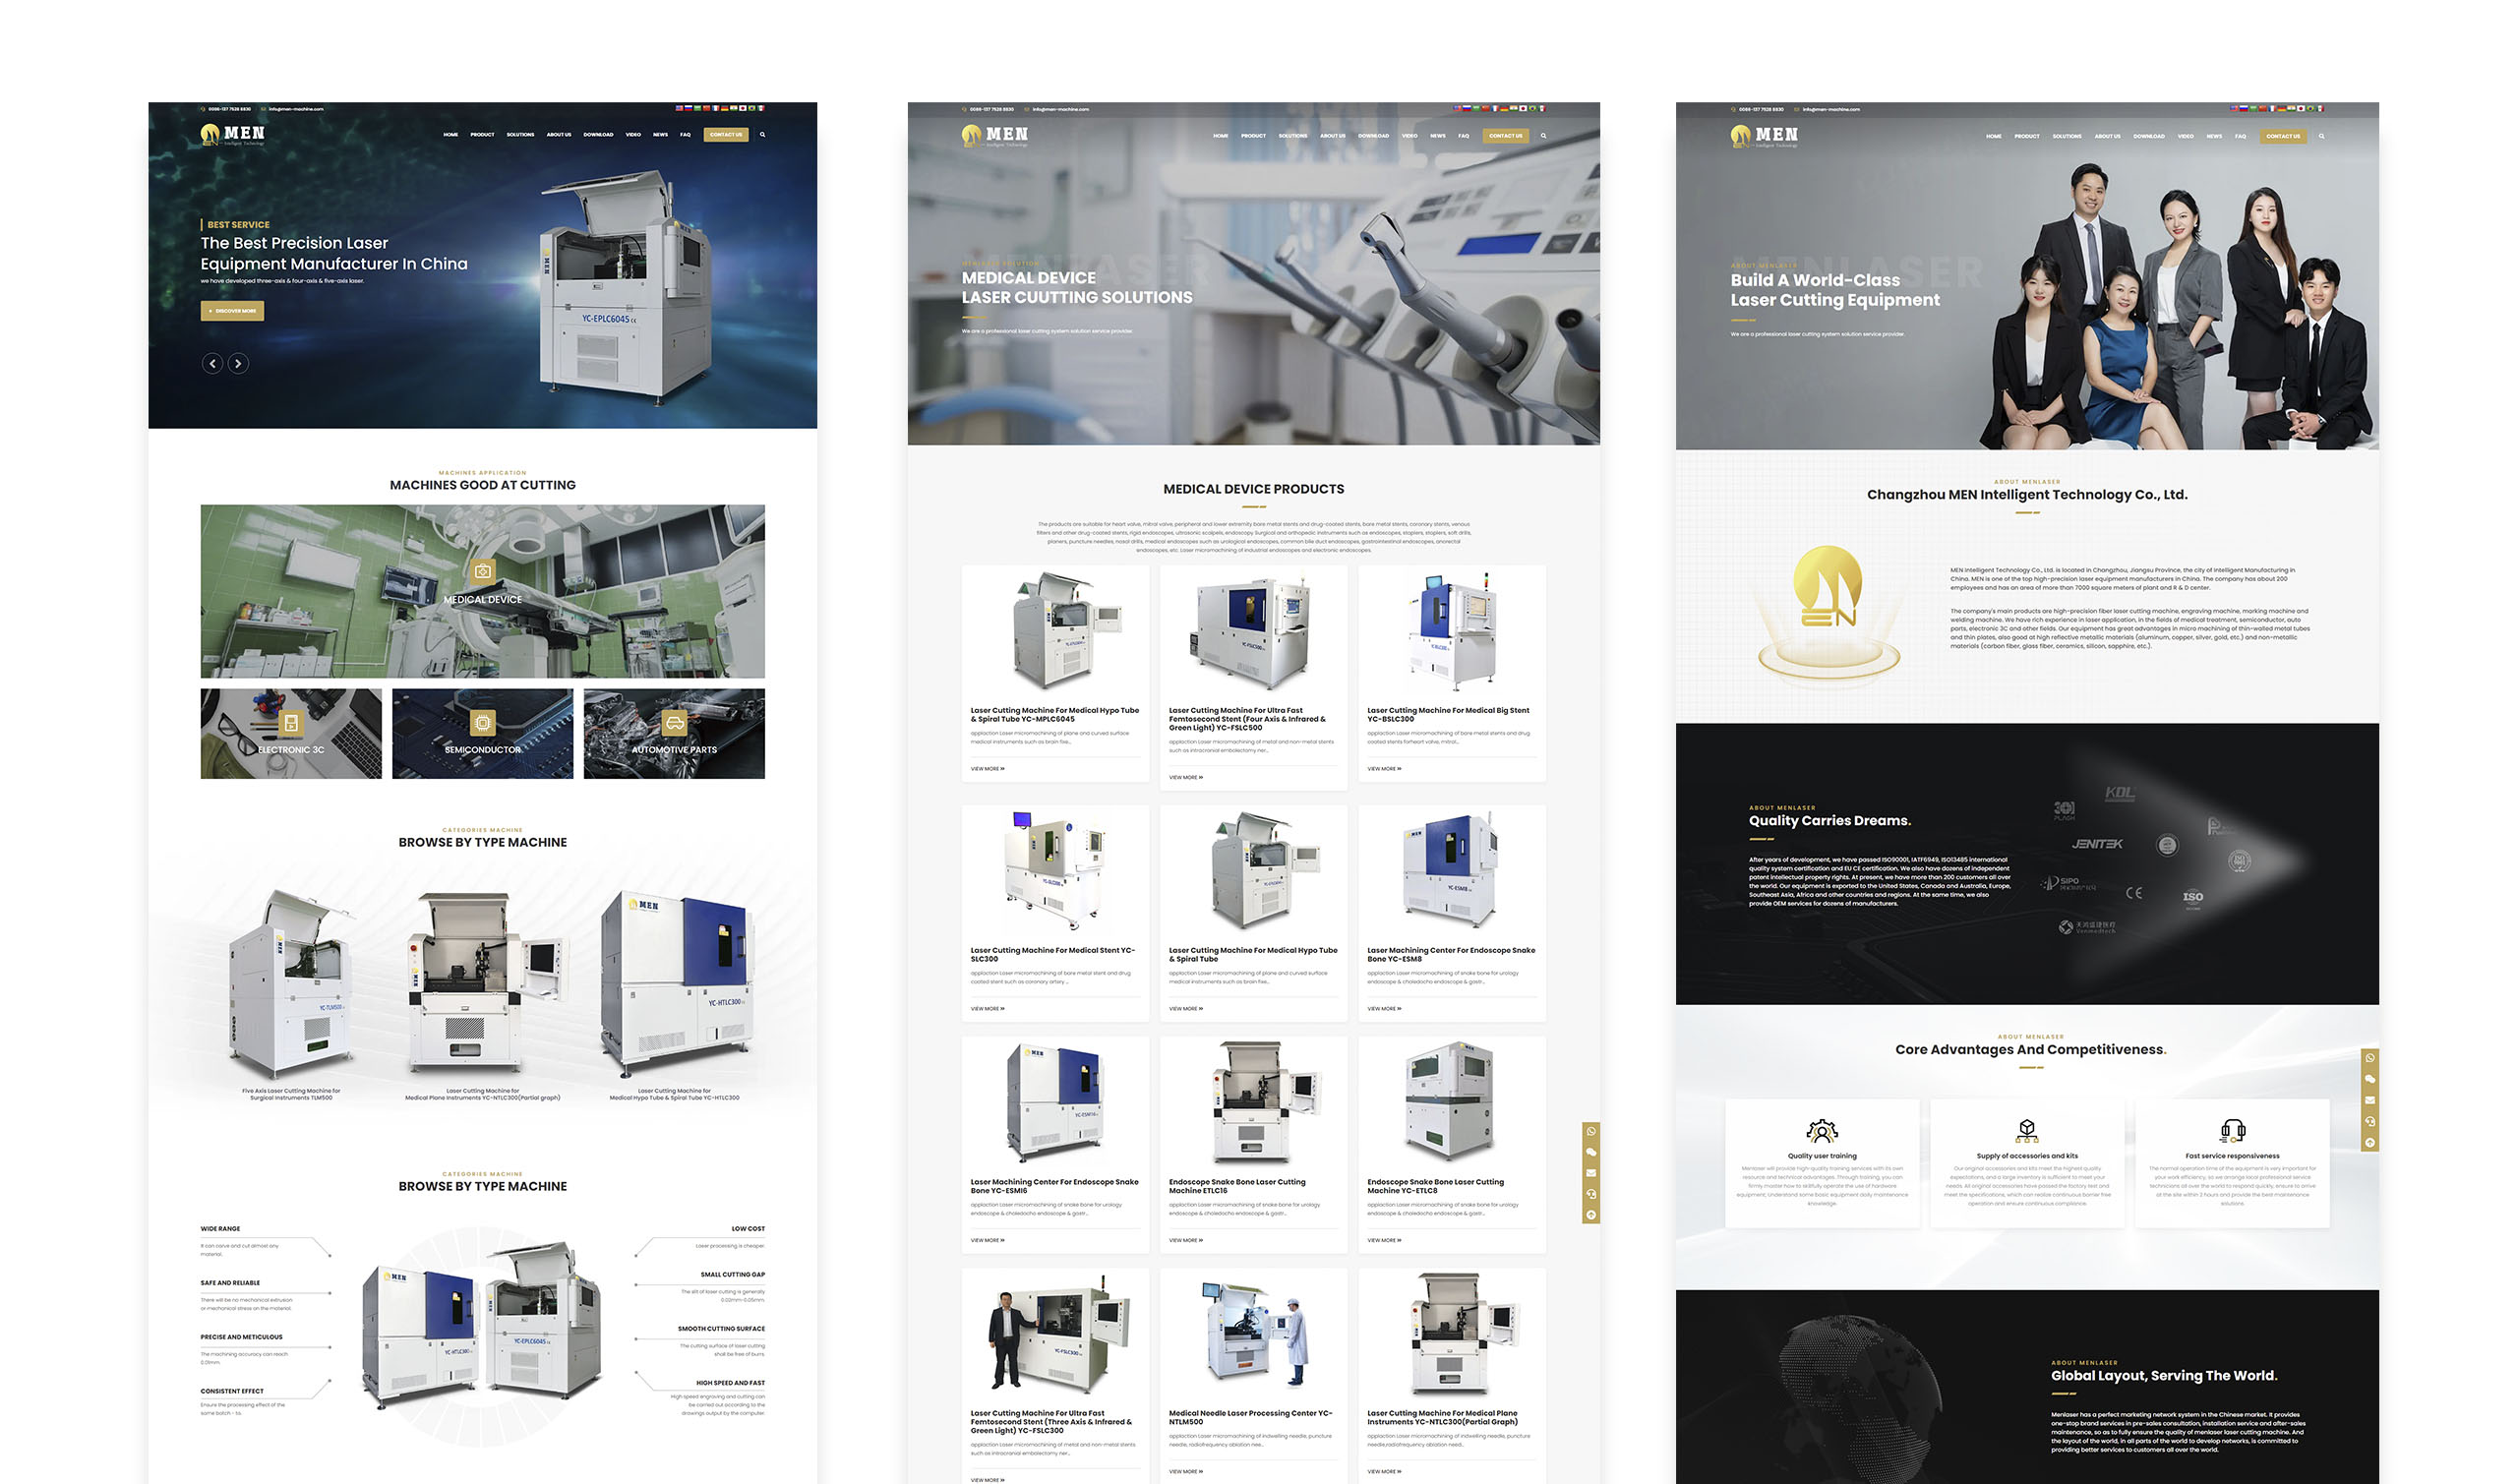
Task: Open Solutions menu on the medical device banner page
Action: pos(1292,136)
